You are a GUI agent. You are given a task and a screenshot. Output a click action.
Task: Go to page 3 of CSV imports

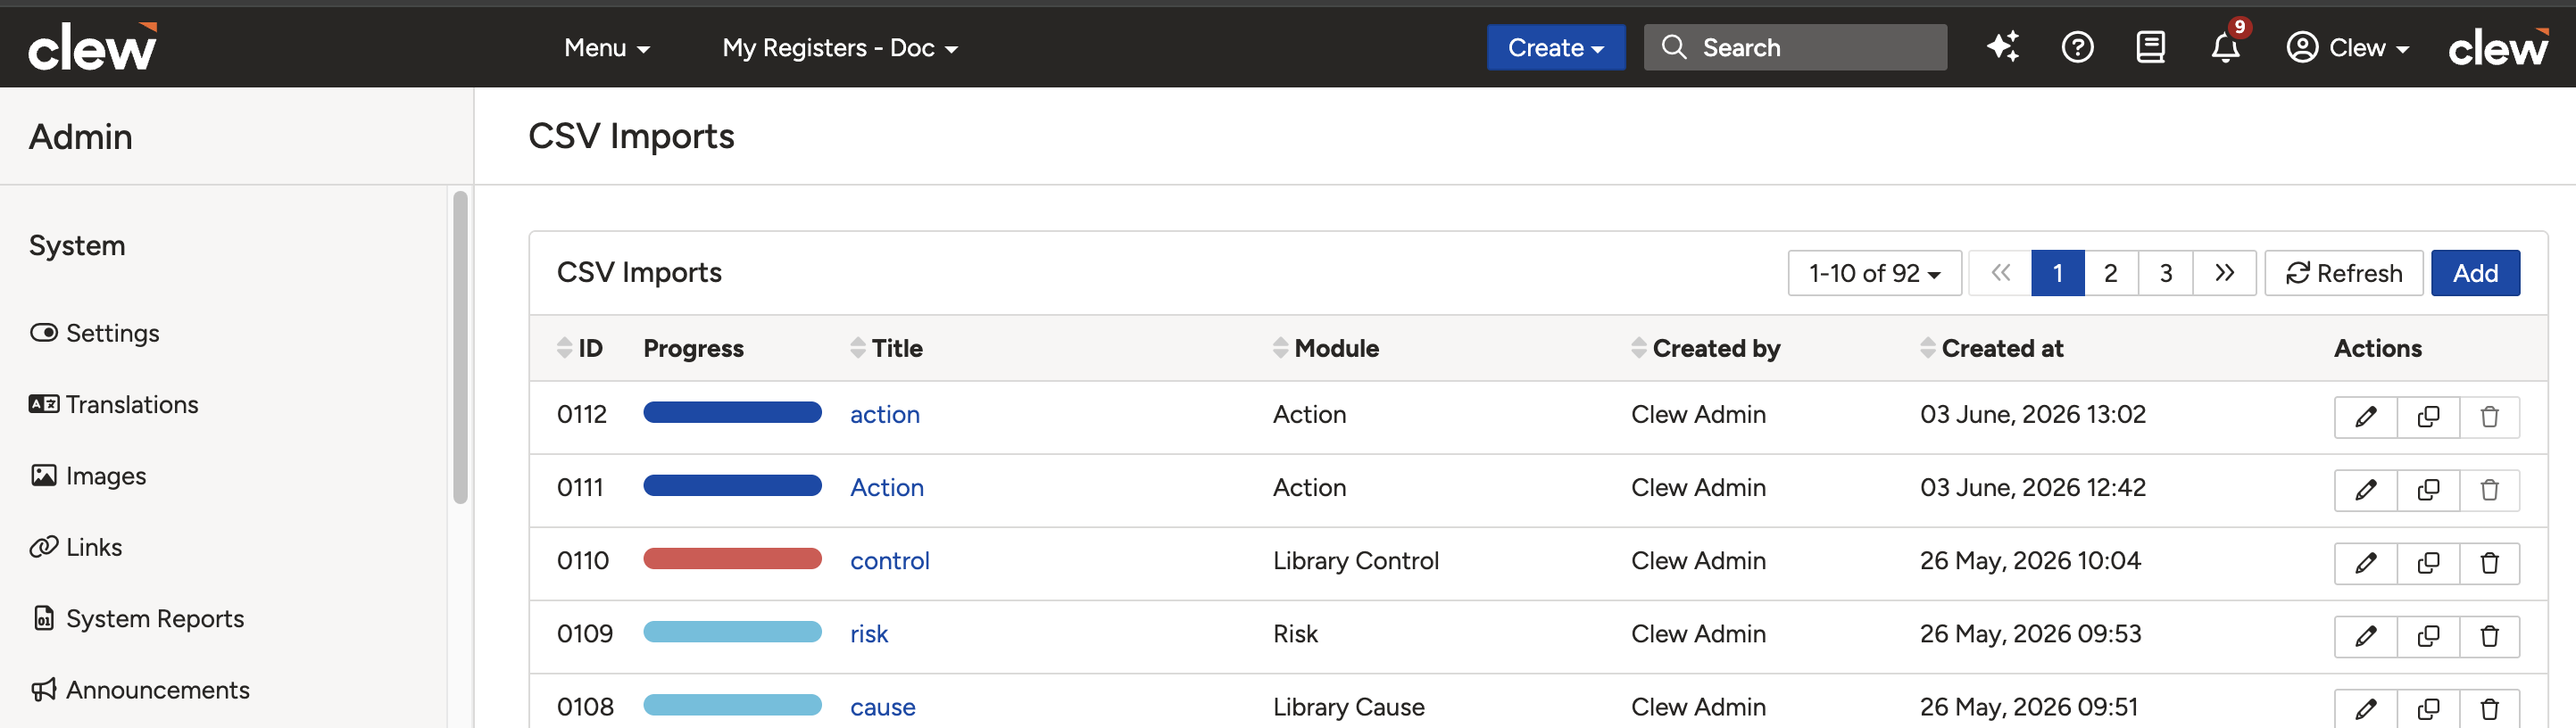(x=2166, y=273)
